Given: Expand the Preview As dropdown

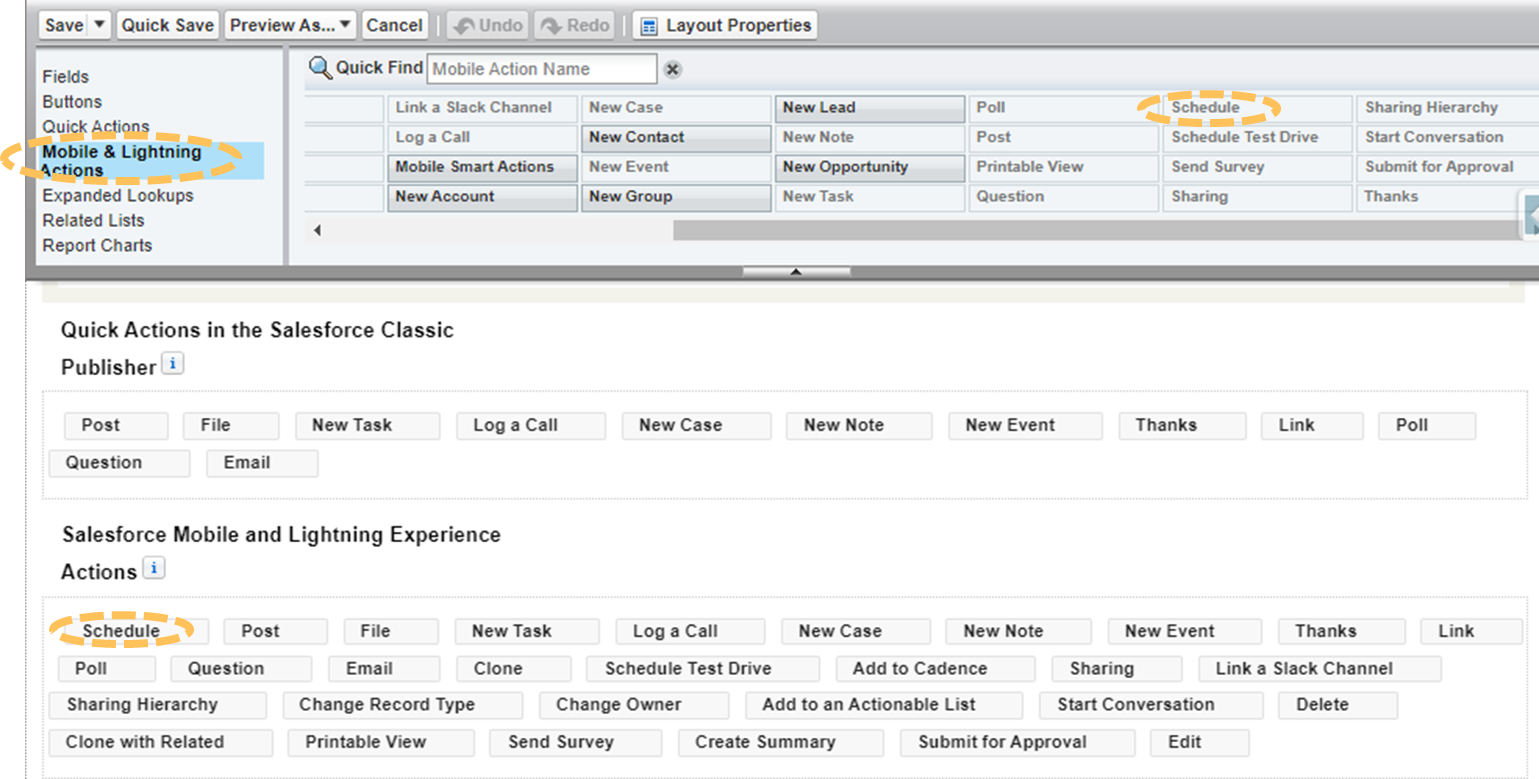Looking at the screenshot, I should pyautogui.click(x=291, y=25).
